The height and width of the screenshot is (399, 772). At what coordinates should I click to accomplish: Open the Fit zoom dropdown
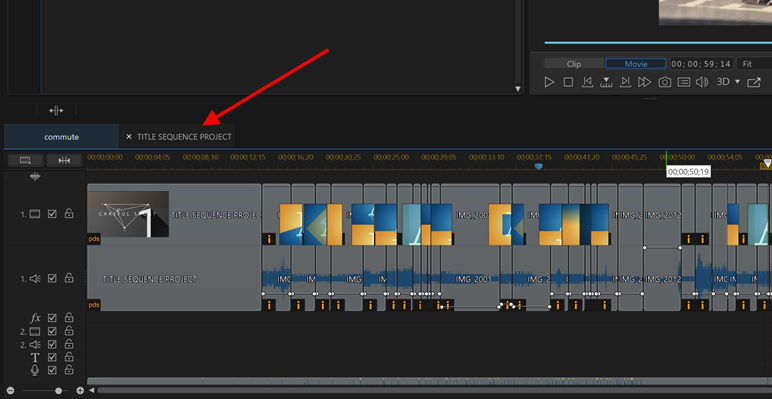[x=754, y=64]
